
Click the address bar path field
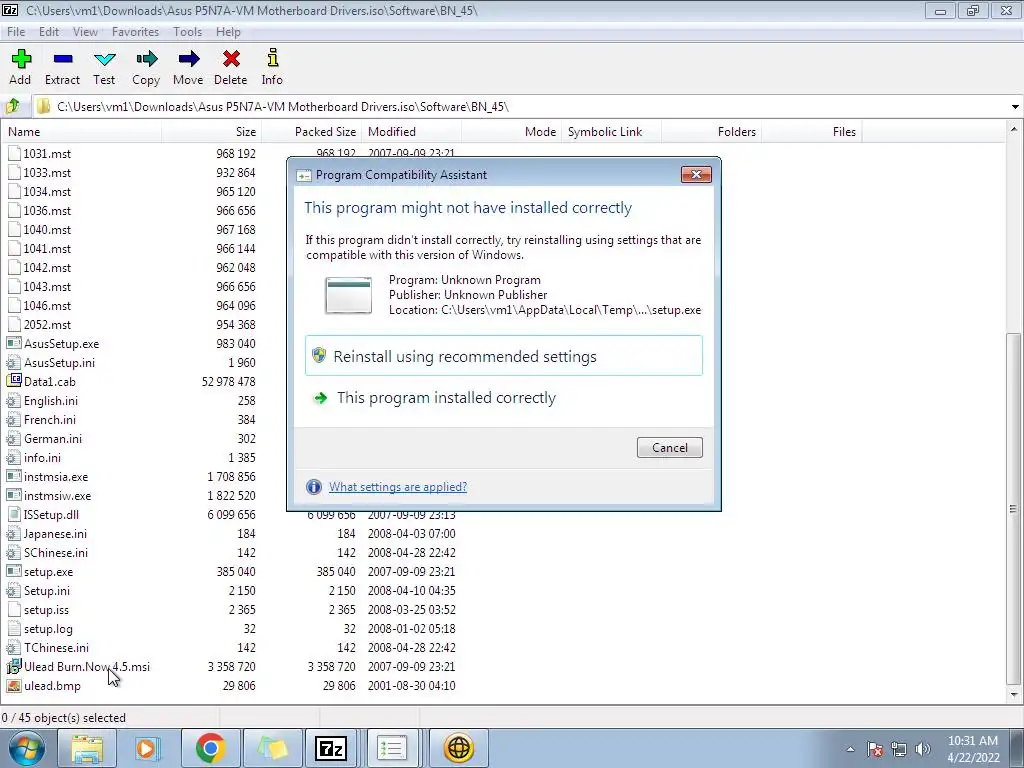(522, 106)
